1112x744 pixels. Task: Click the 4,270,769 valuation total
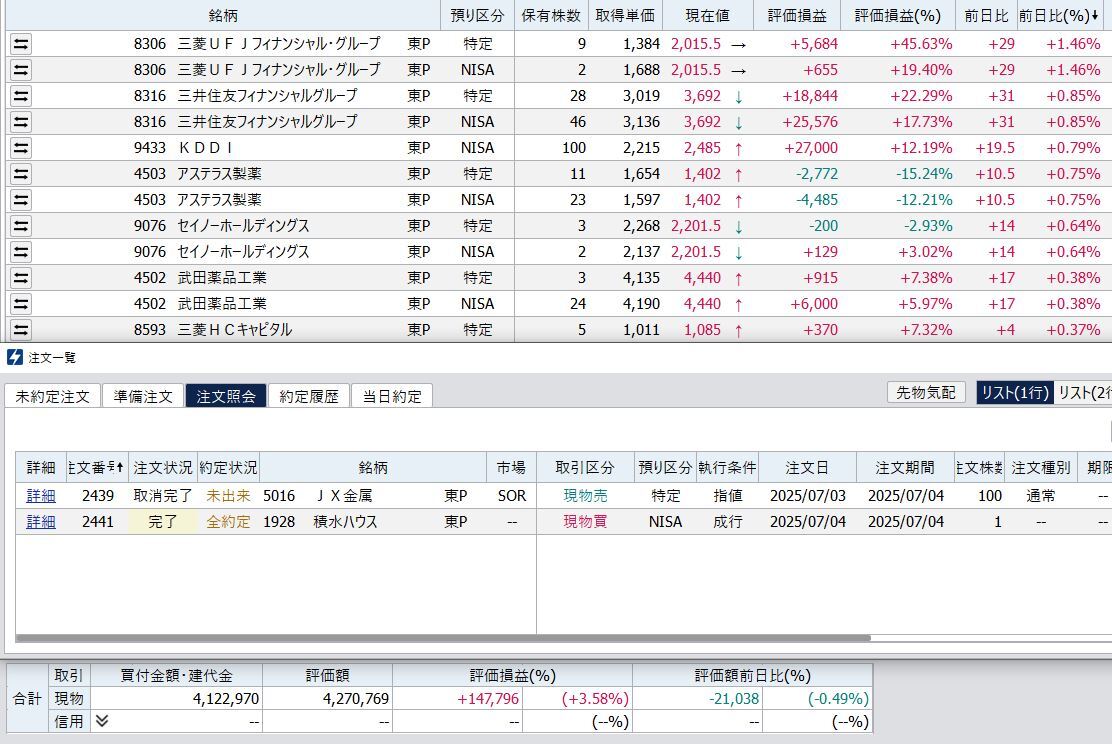tap(356, 699)
